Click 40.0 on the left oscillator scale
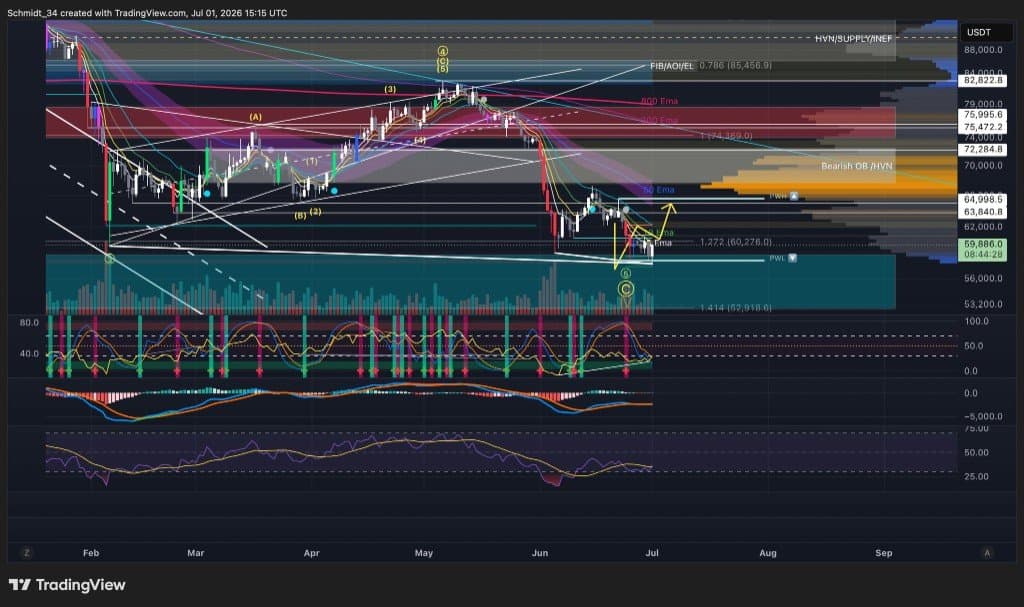Screen dimensions: 1024x607 click(29, 353)
